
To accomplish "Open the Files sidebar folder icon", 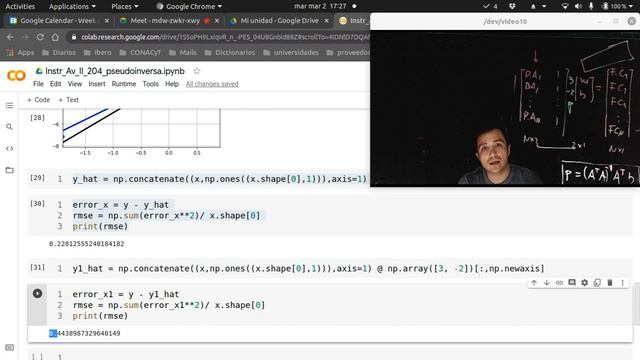I will coord(9,170).
